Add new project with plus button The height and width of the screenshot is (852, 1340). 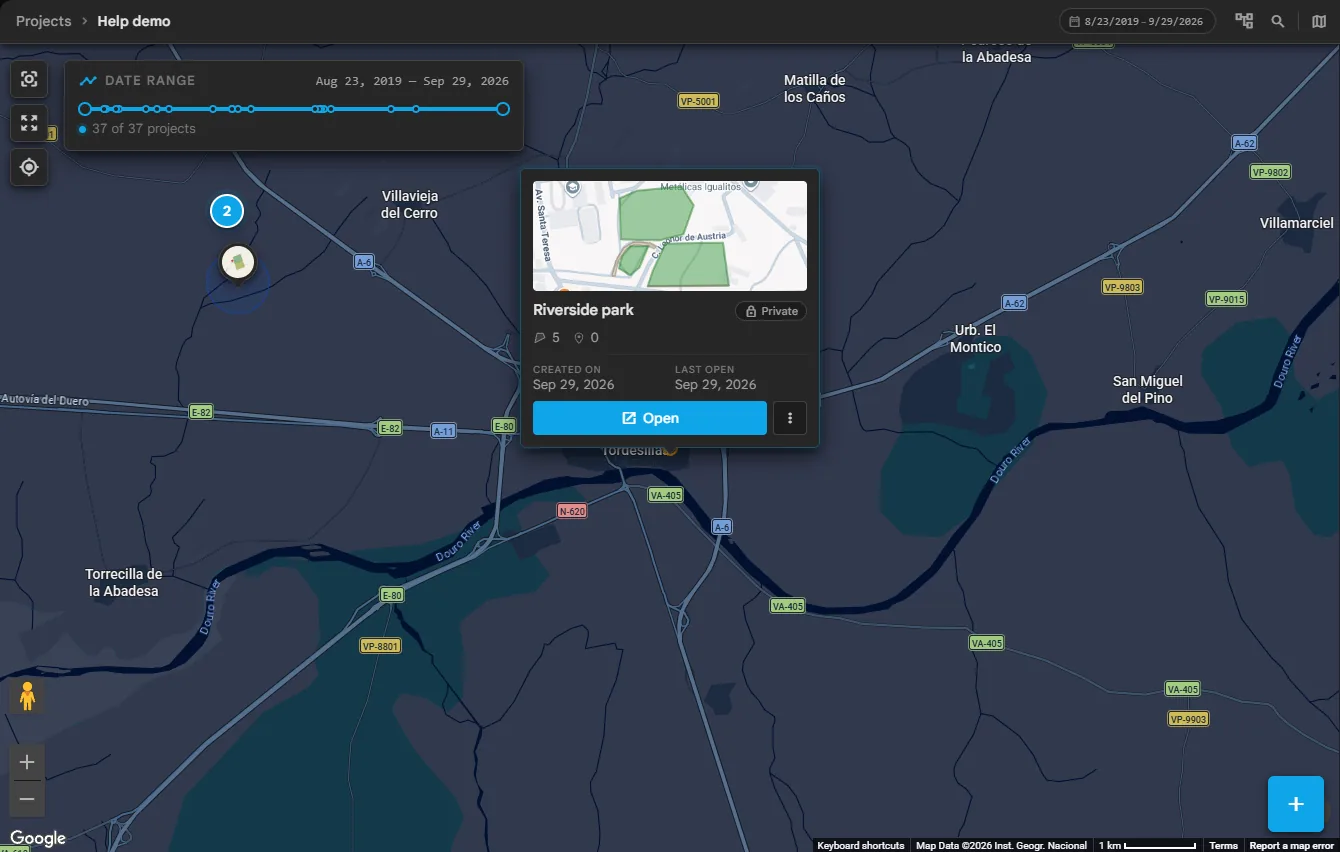click(1296, 804)
